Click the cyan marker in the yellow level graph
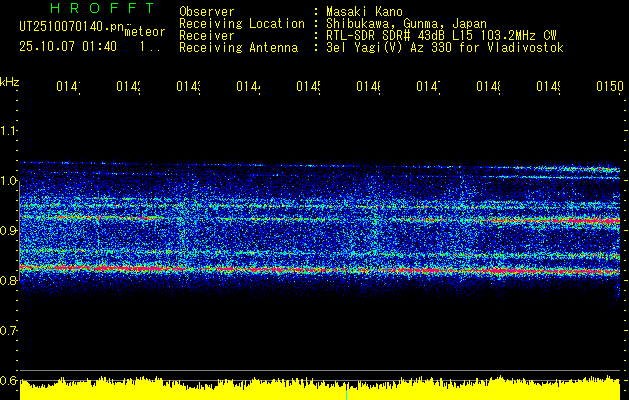 [x=346, y=394]
